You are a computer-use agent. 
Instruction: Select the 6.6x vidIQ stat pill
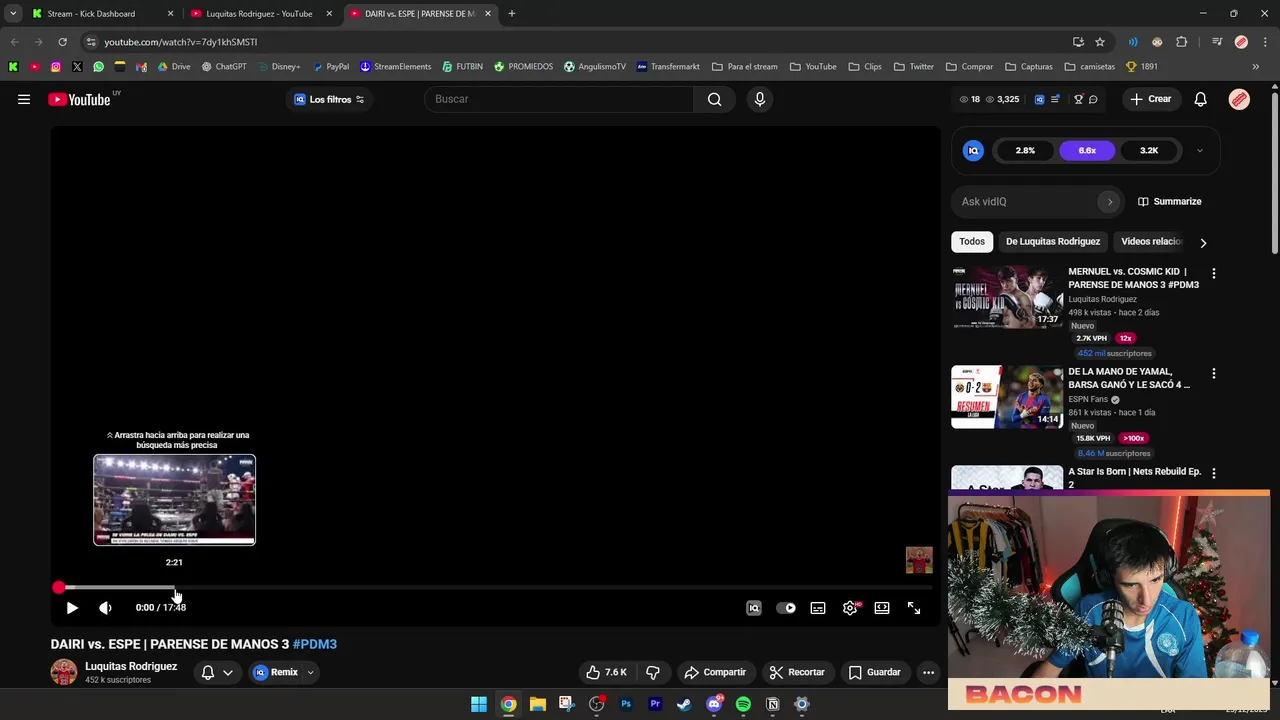click(x=1087, y=151)
